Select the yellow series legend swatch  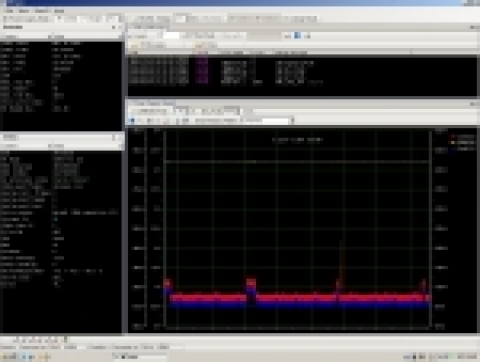pyautogui.click(x=453, y=142)
